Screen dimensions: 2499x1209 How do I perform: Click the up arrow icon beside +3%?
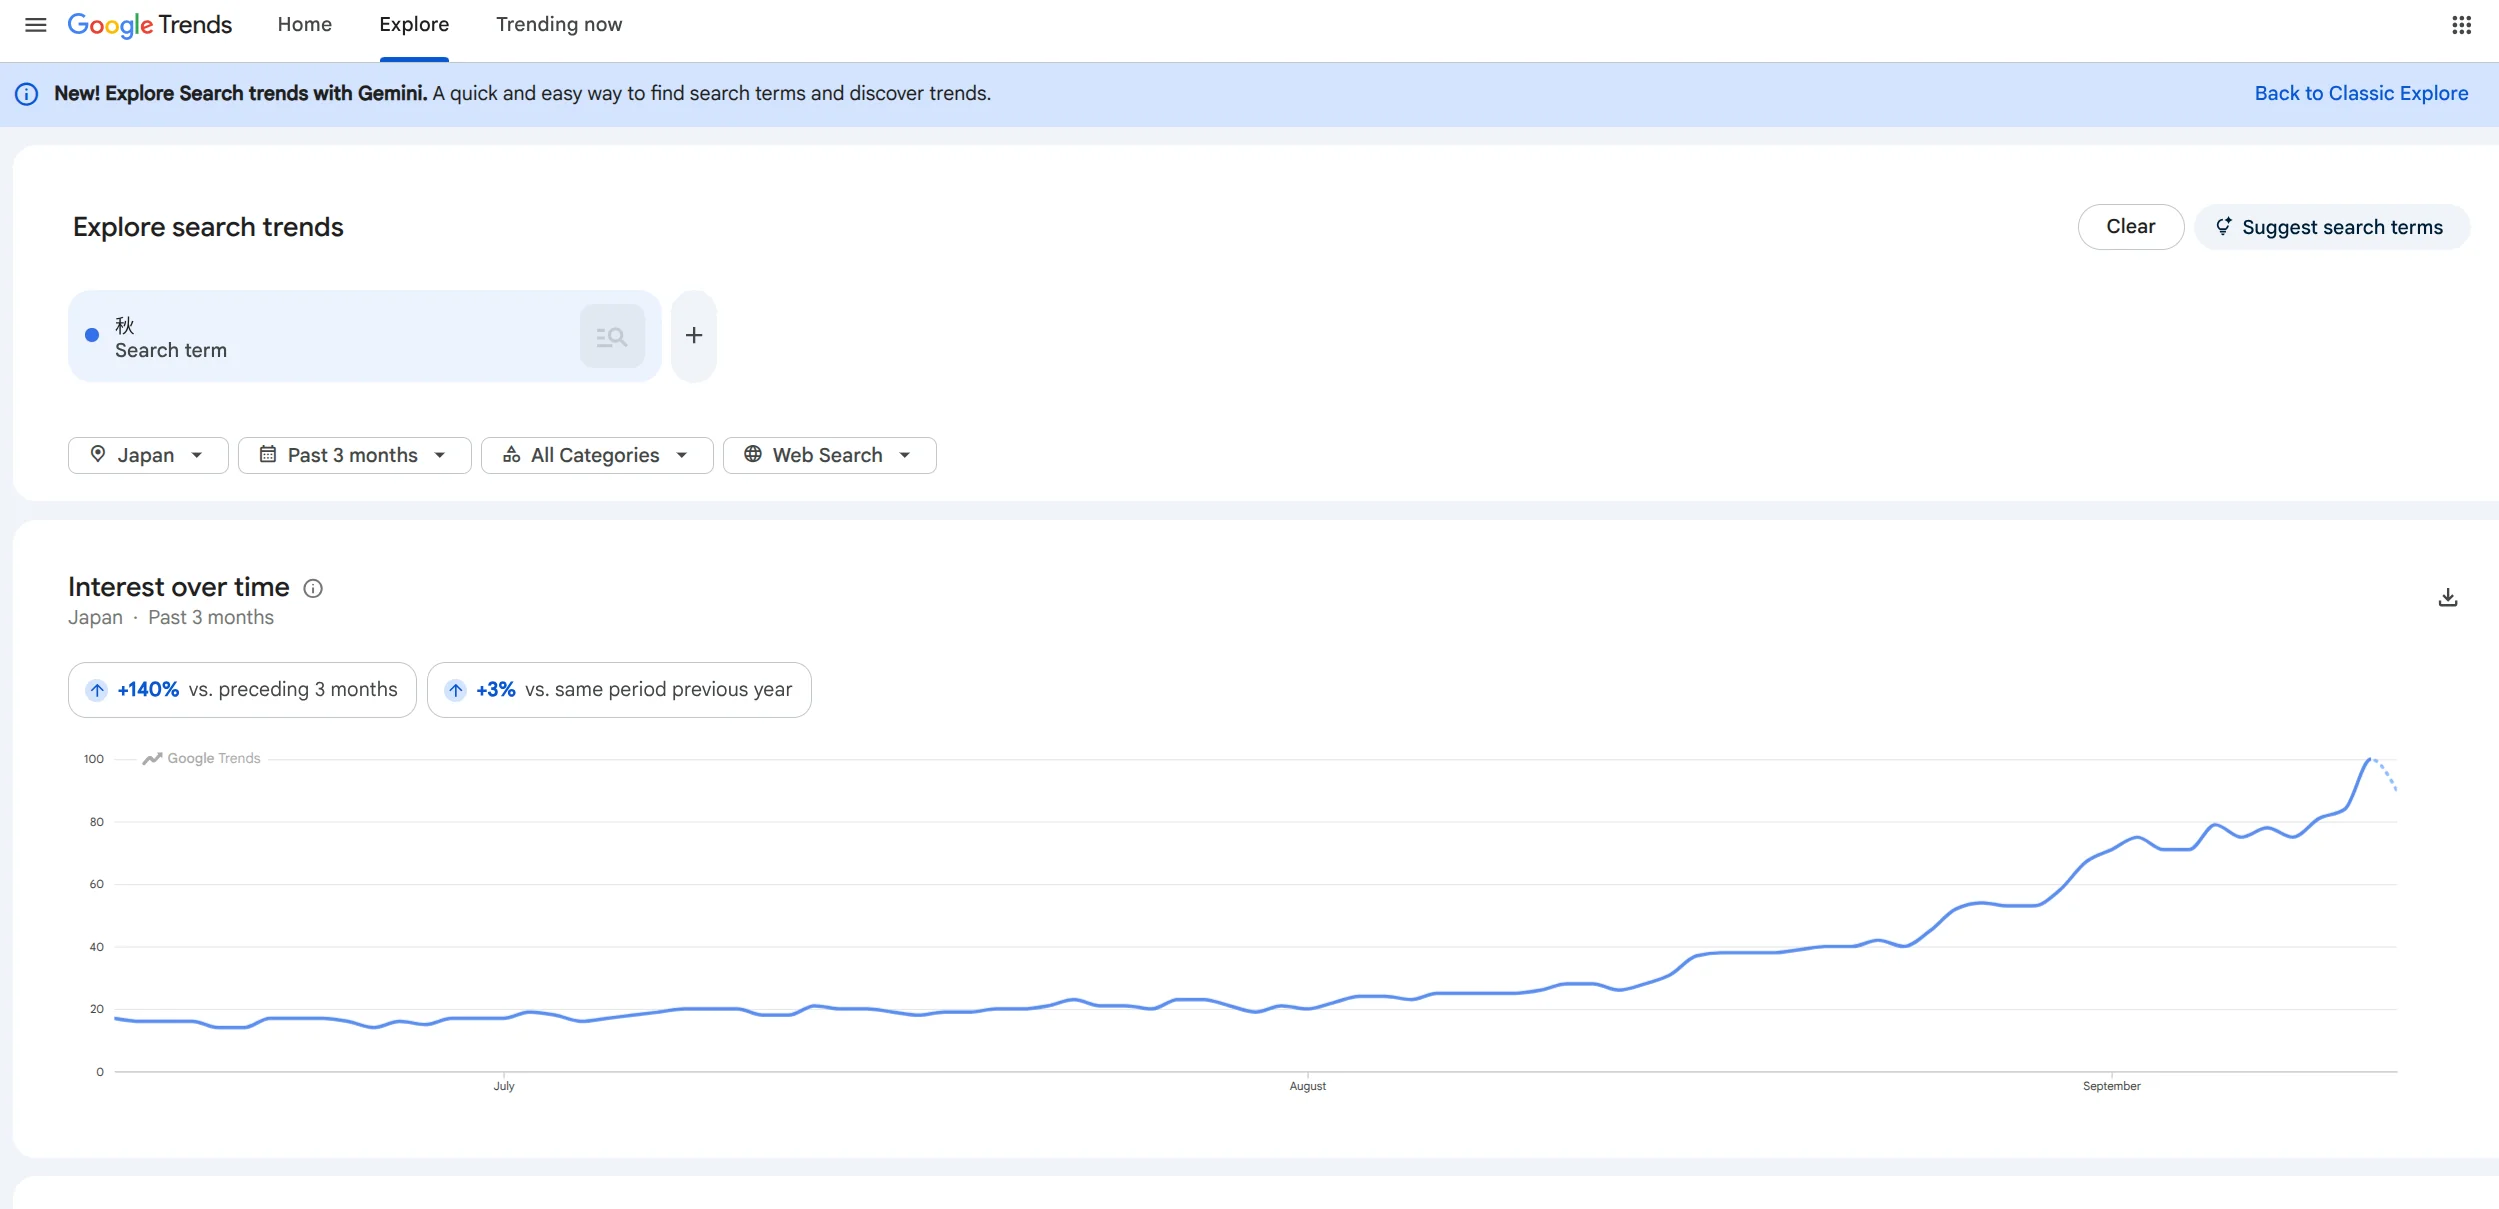[x=456, y=690]
